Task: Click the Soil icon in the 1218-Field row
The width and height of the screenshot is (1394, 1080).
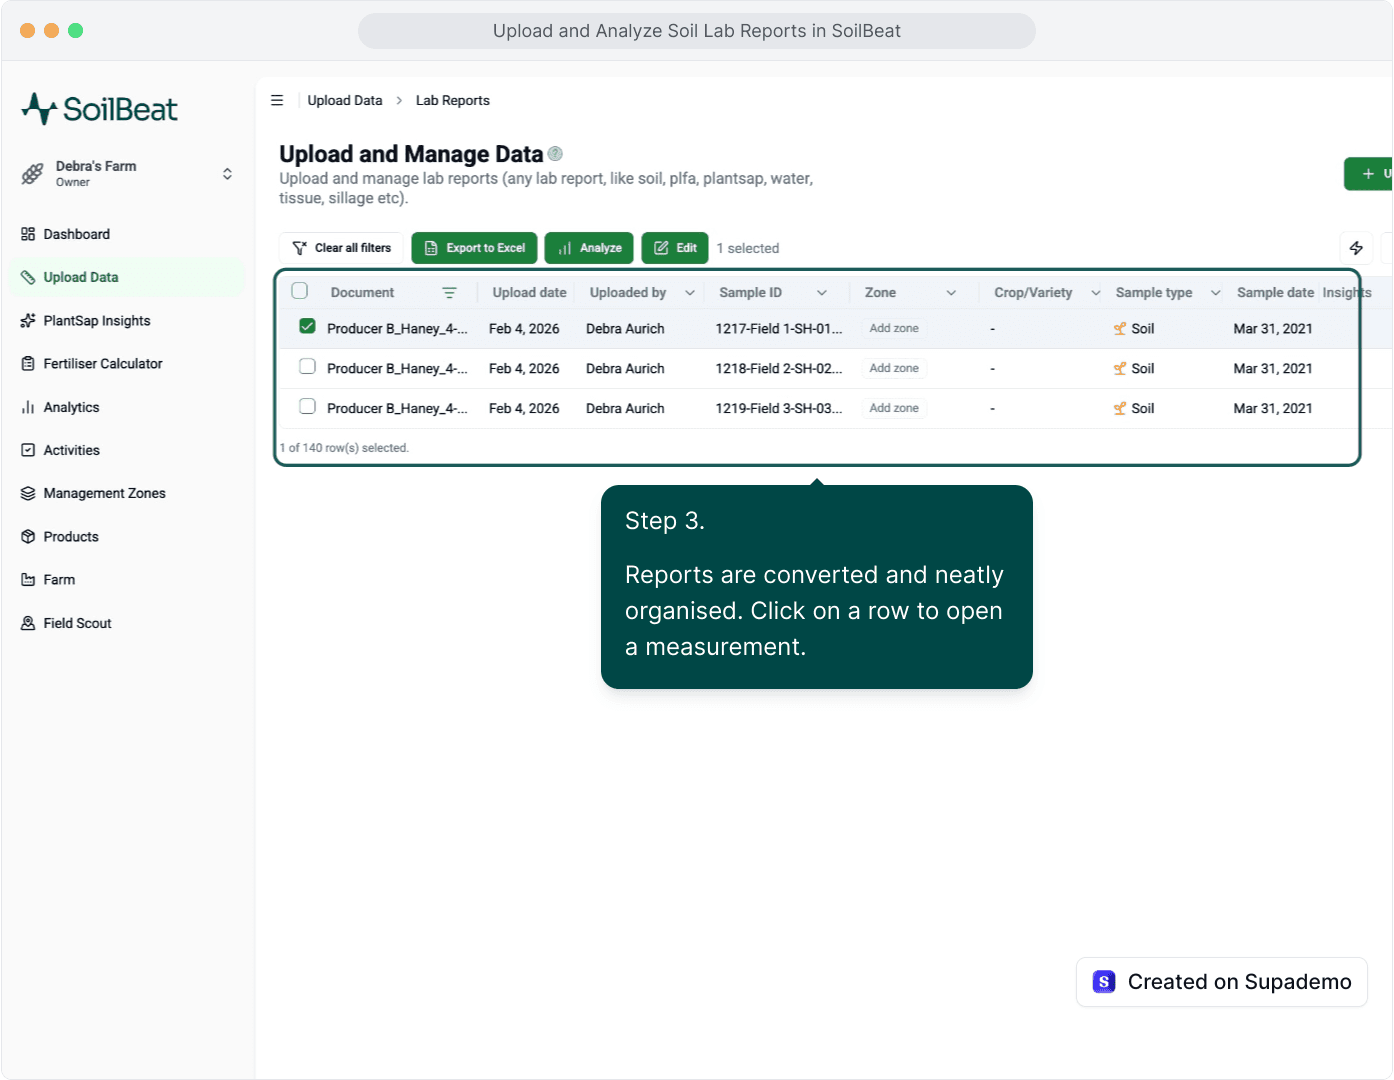Action: click(x=1120, y=369)
